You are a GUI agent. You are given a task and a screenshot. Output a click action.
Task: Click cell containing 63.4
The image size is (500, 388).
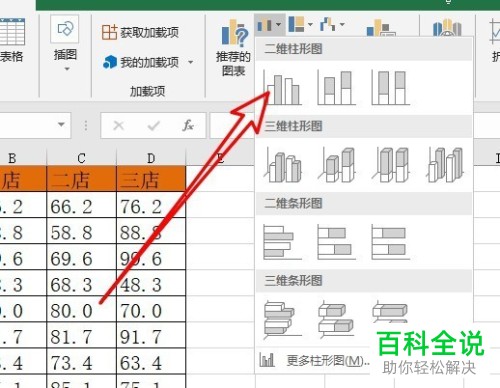tap(151, 361)
